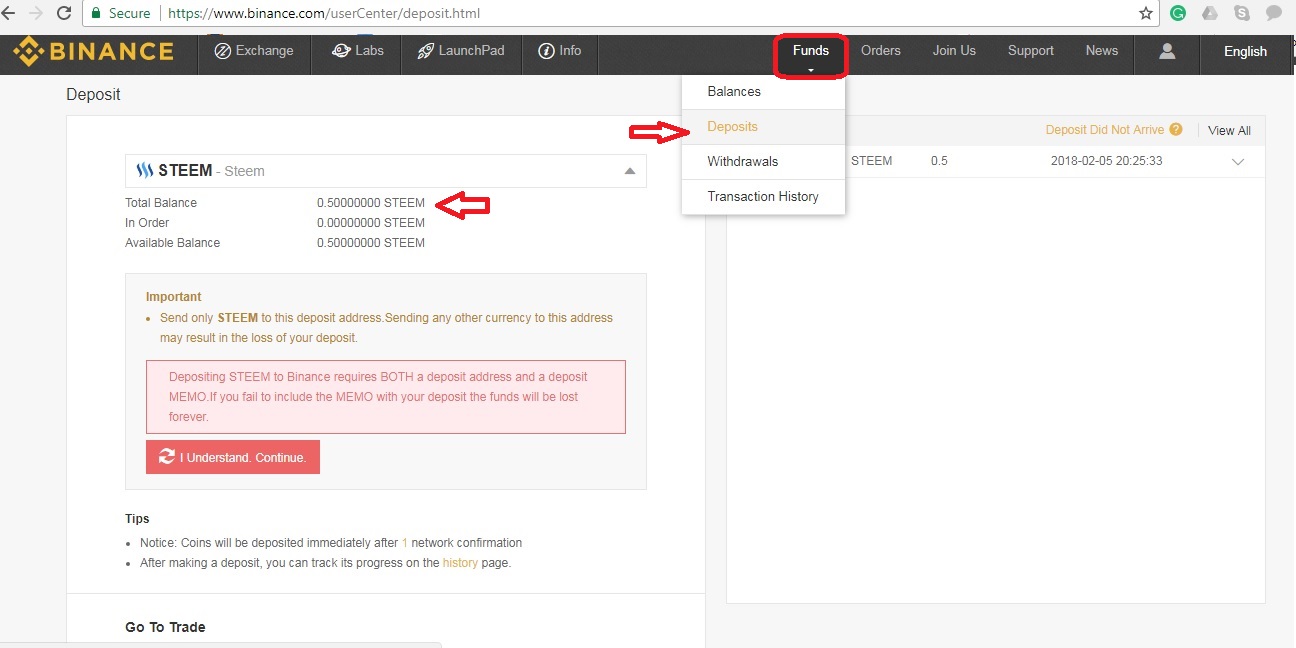Change language from English
This screenshot has width=1296, height=648.
(x=1245, y=52)
